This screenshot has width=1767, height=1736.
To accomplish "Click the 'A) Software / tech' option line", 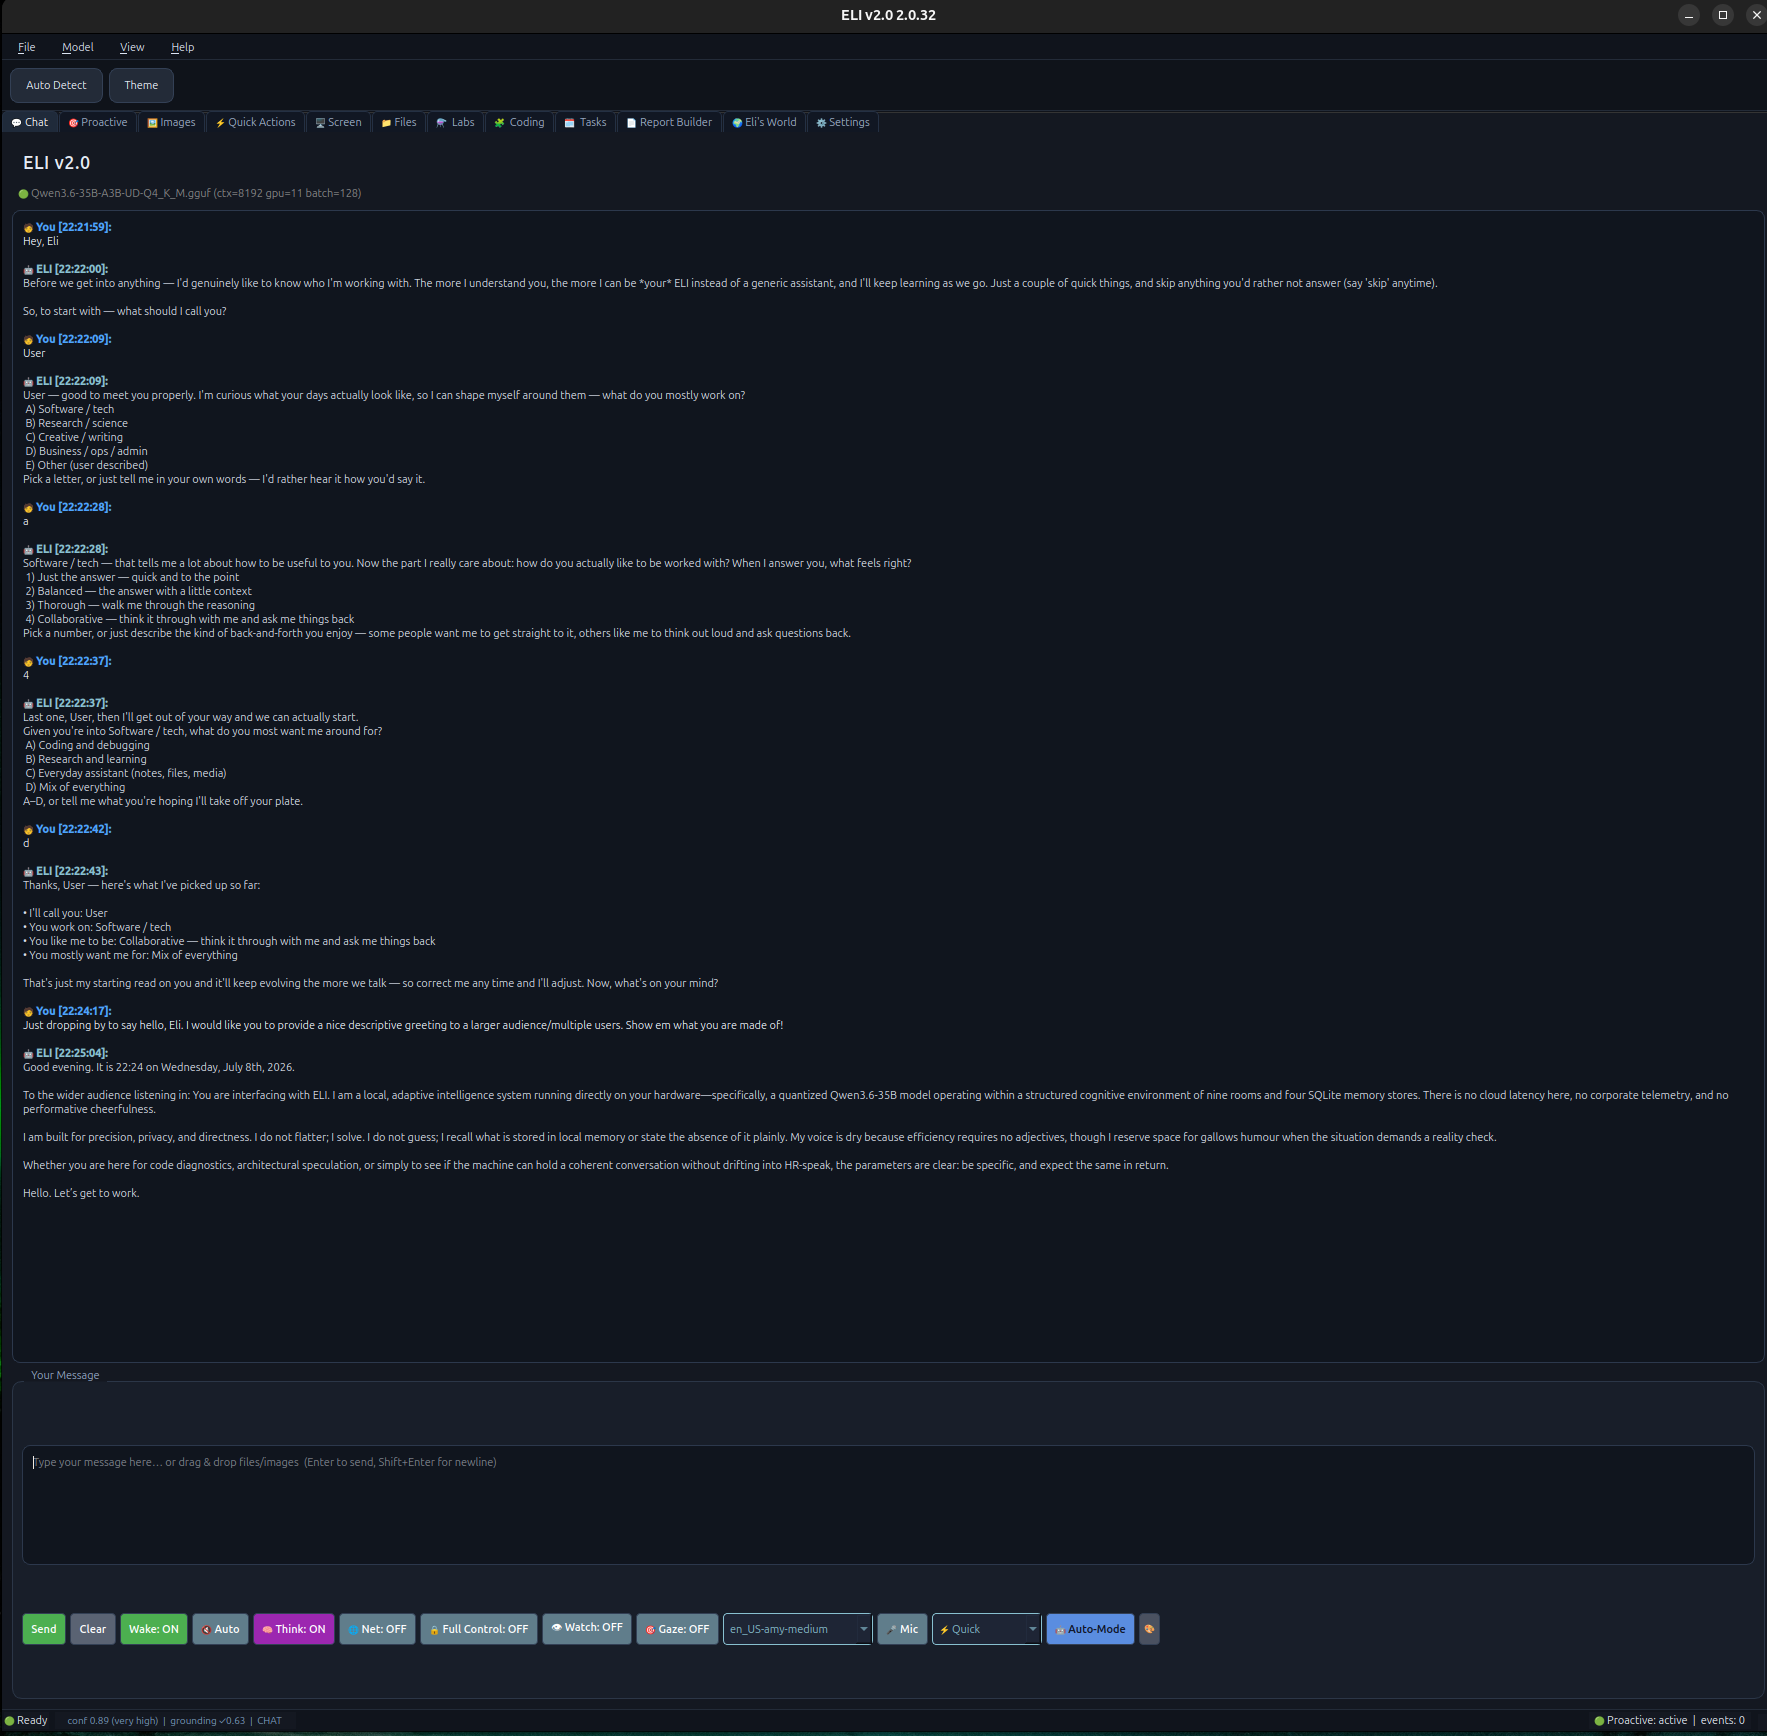I will (x=70, y=409).
